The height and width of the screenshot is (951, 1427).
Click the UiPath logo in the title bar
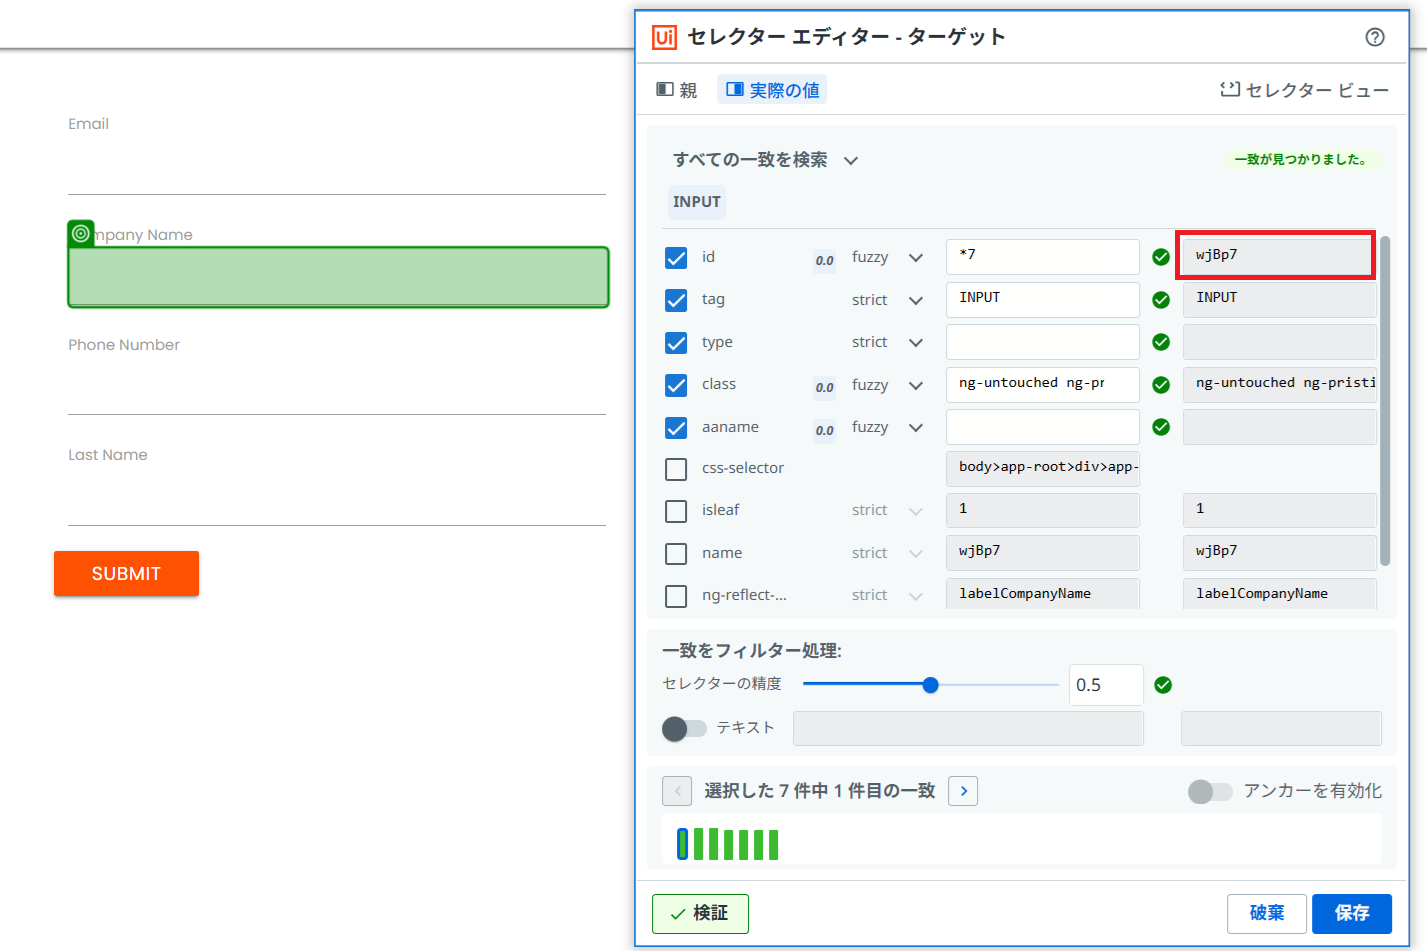coord(664,37)
